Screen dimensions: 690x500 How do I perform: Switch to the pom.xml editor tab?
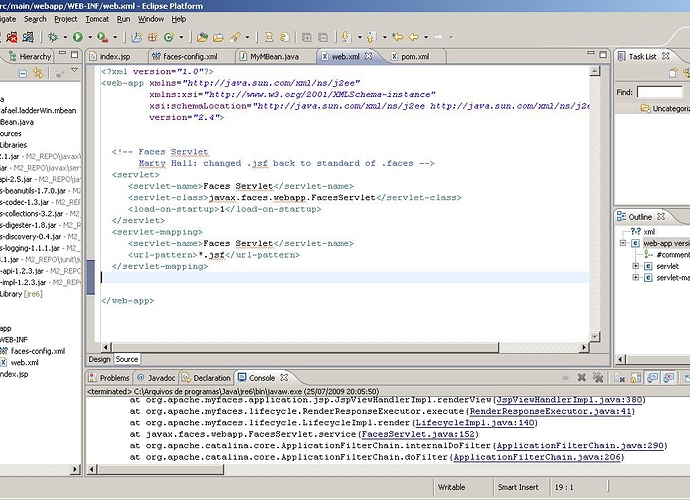pos(415,56)
